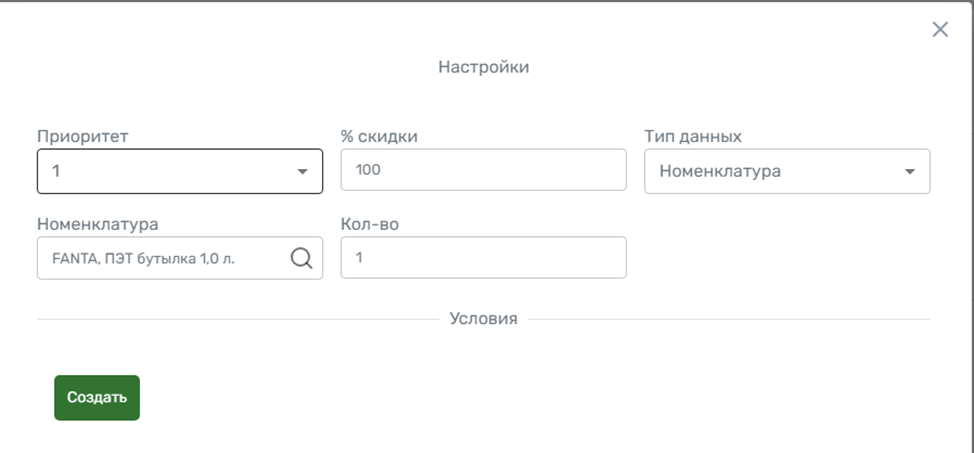Expand the Тип данных dropdown arrow
974x453 pixels.
coord(910,172)
